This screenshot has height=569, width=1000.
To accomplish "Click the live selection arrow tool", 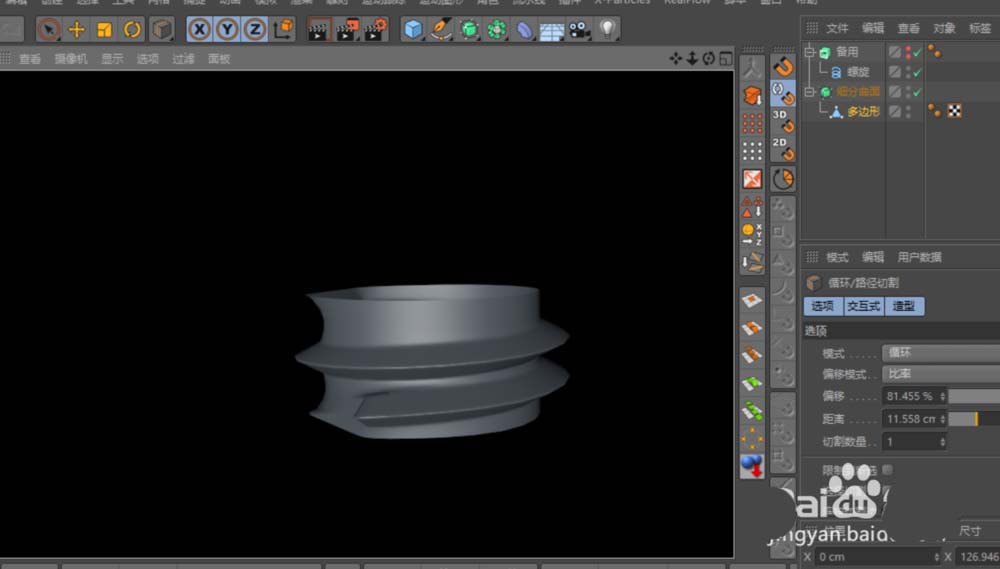I will [x=48, y=30].
